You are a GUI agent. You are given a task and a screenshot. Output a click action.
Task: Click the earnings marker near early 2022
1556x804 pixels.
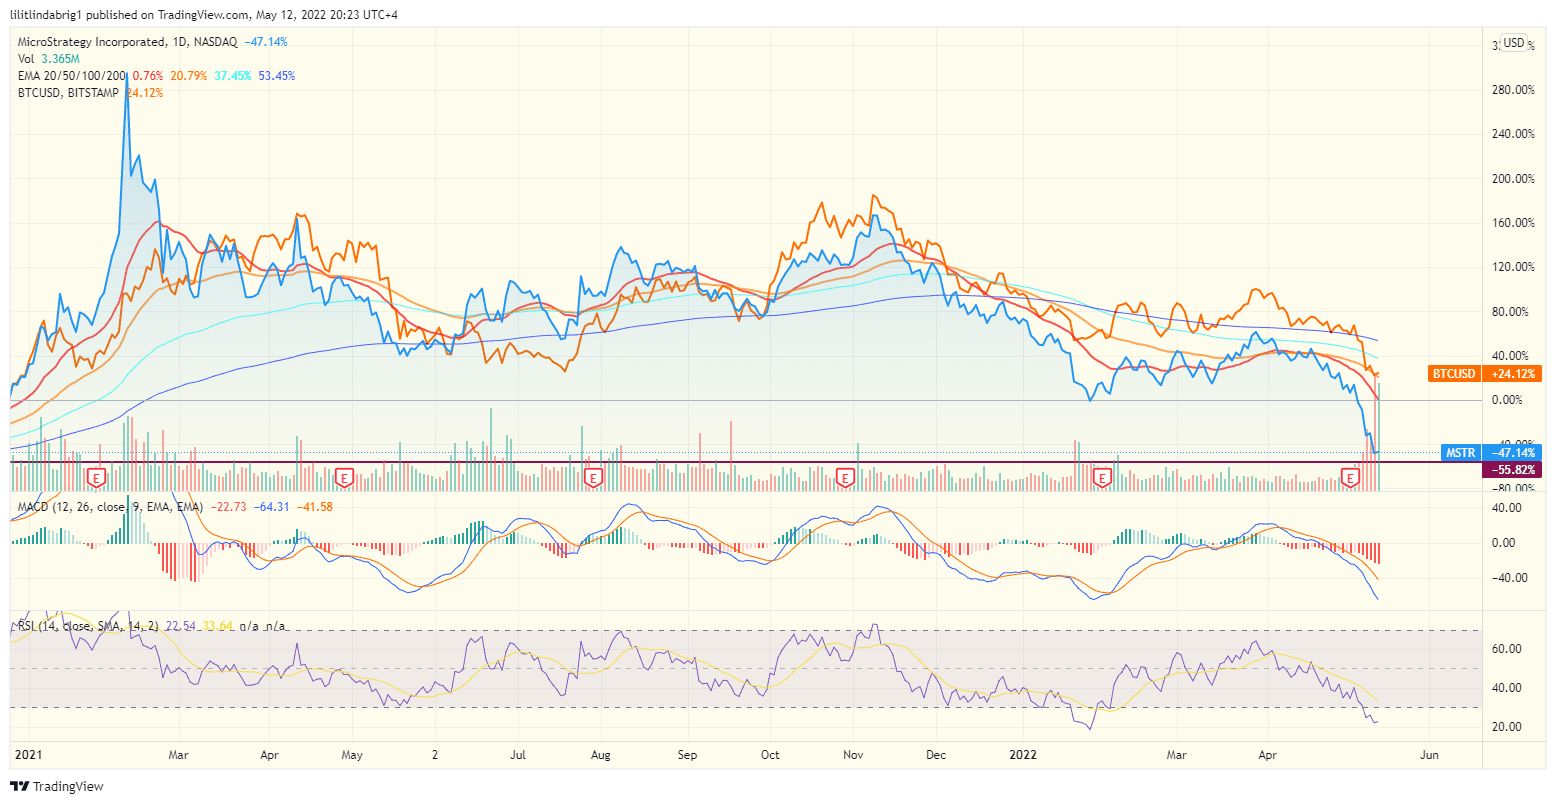pos(1102,478)
